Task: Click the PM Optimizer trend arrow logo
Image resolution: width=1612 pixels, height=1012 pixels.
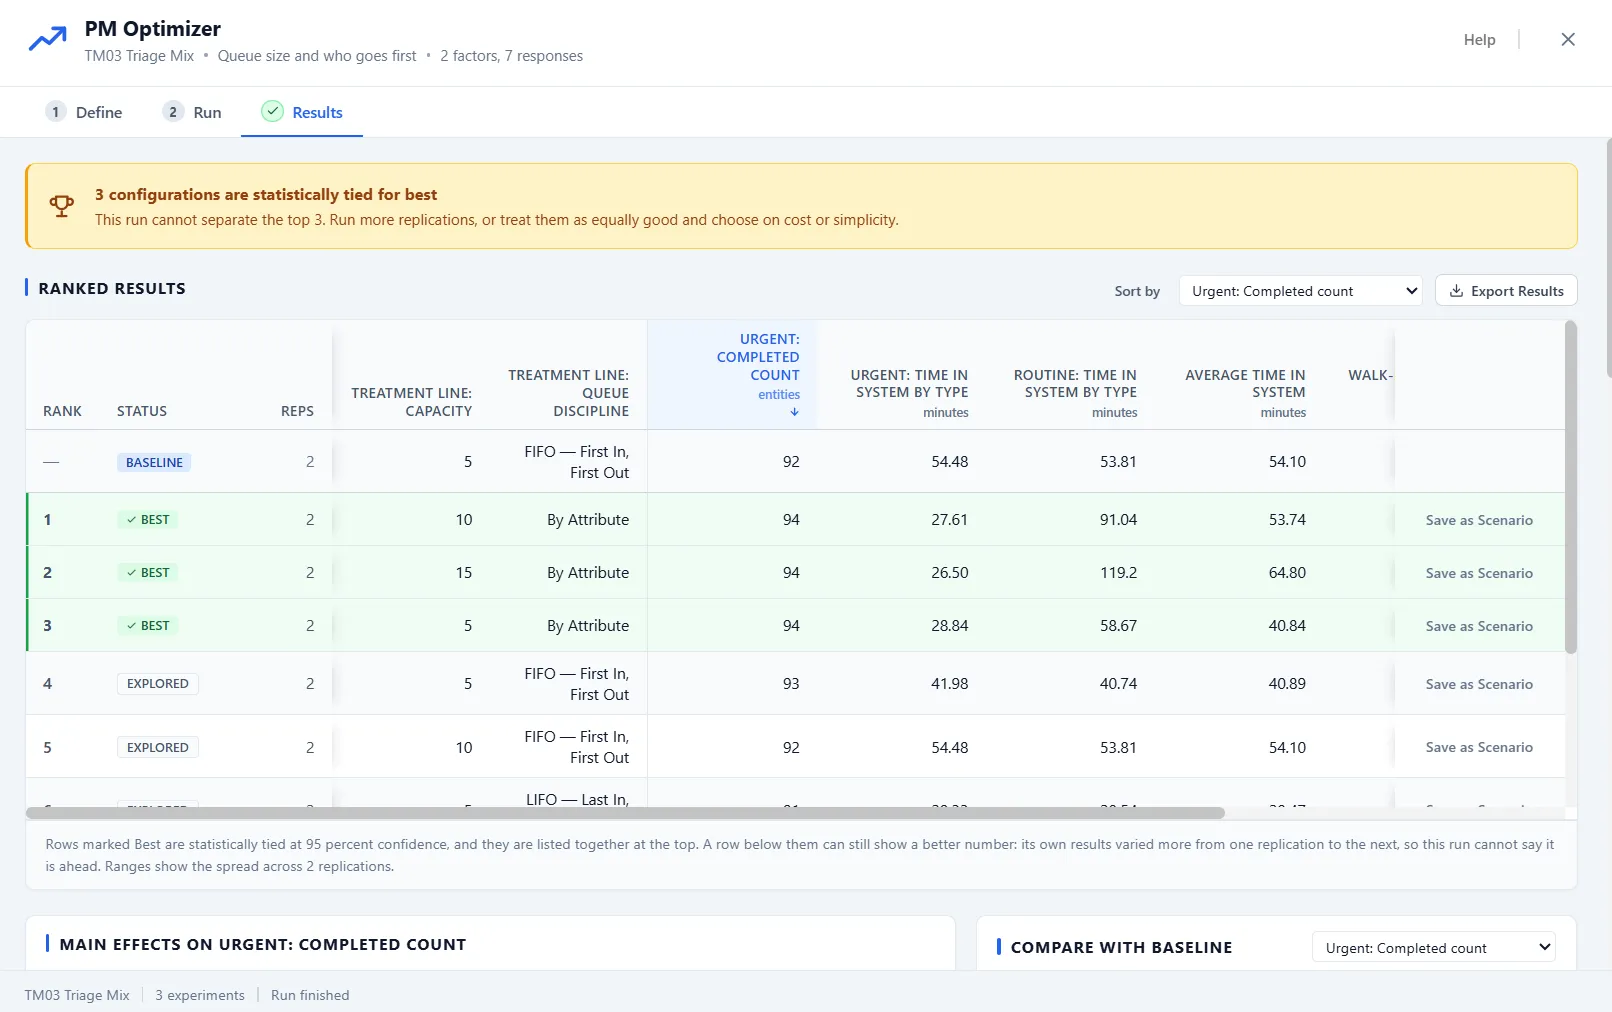Action: tap(47, 40)
